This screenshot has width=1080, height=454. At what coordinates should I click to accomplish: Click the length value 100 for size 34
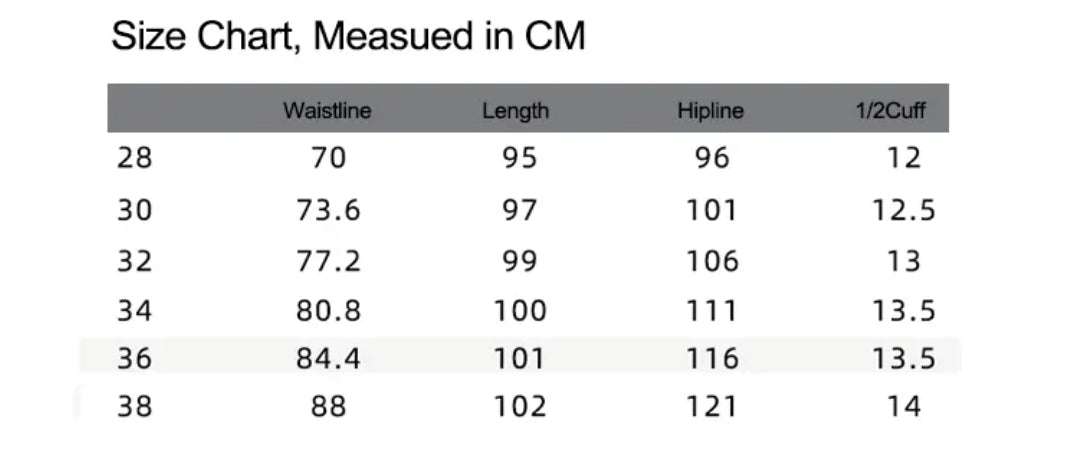click(520, 311)
